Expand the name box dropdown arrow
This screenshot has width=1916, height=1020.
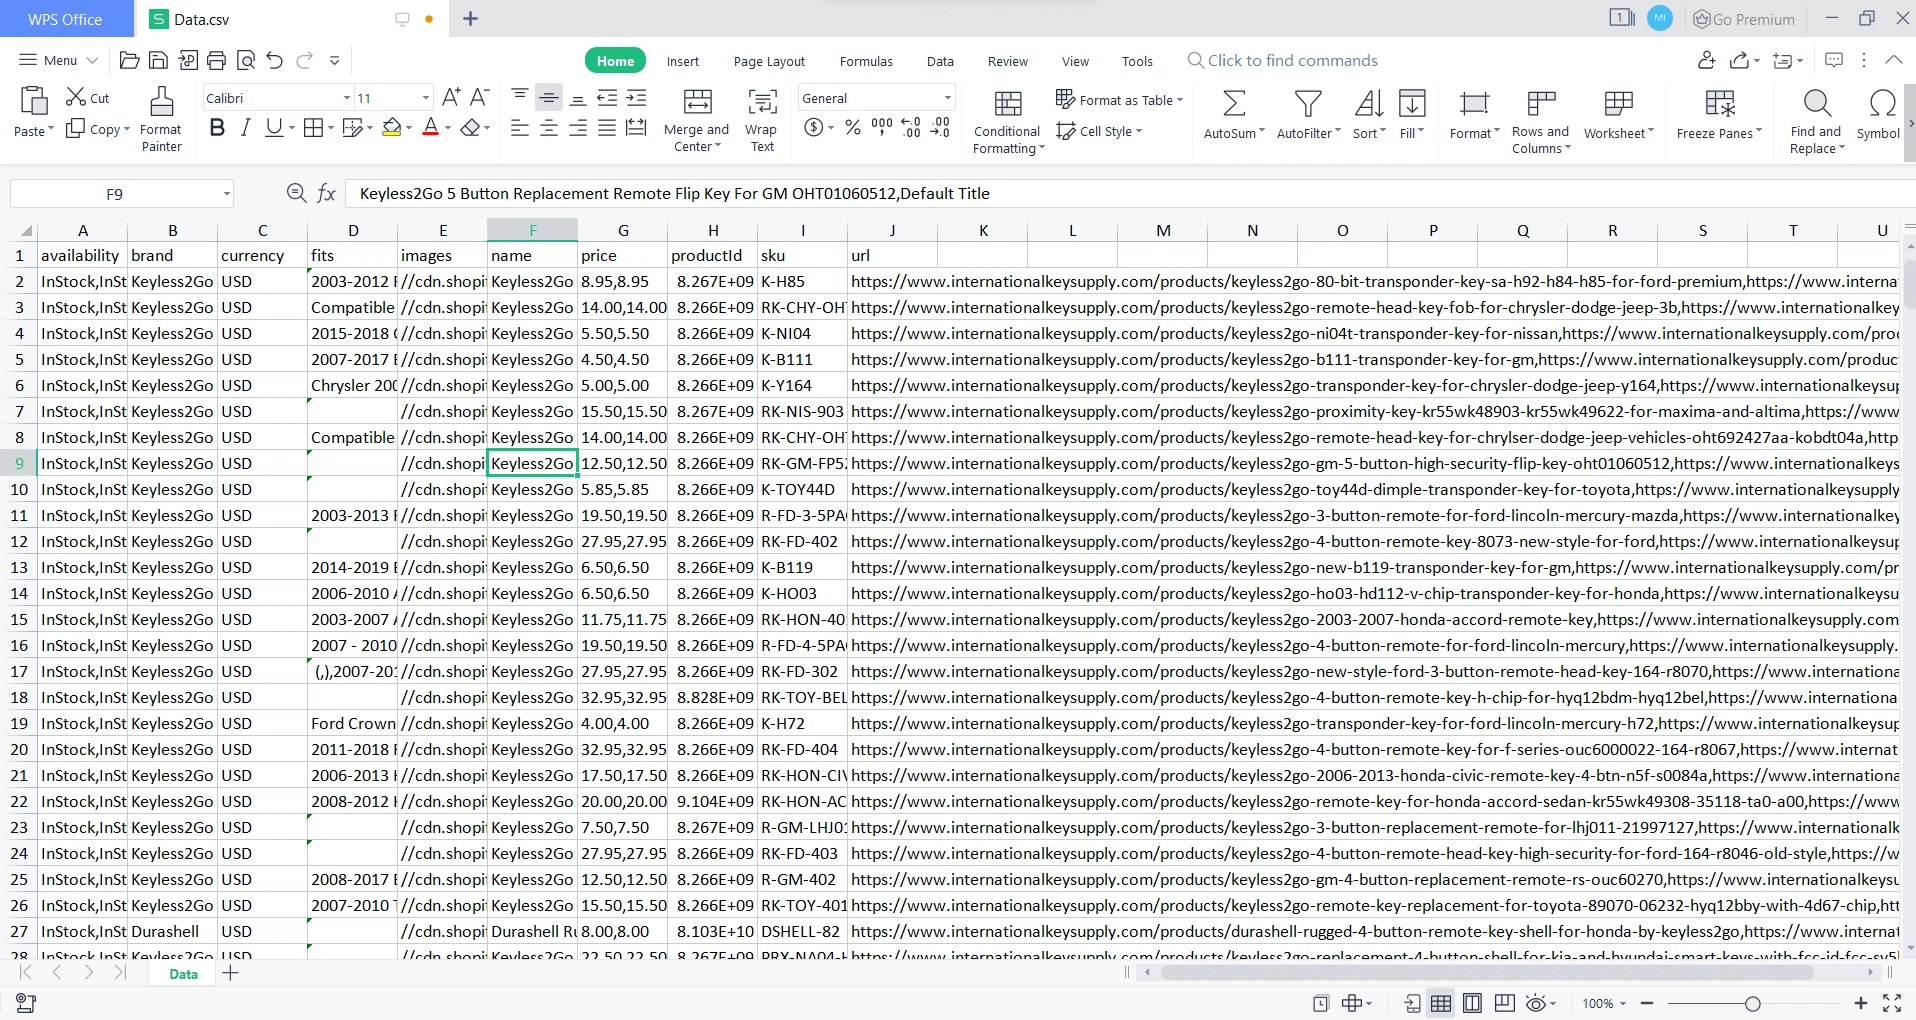(x=226, y=194)
